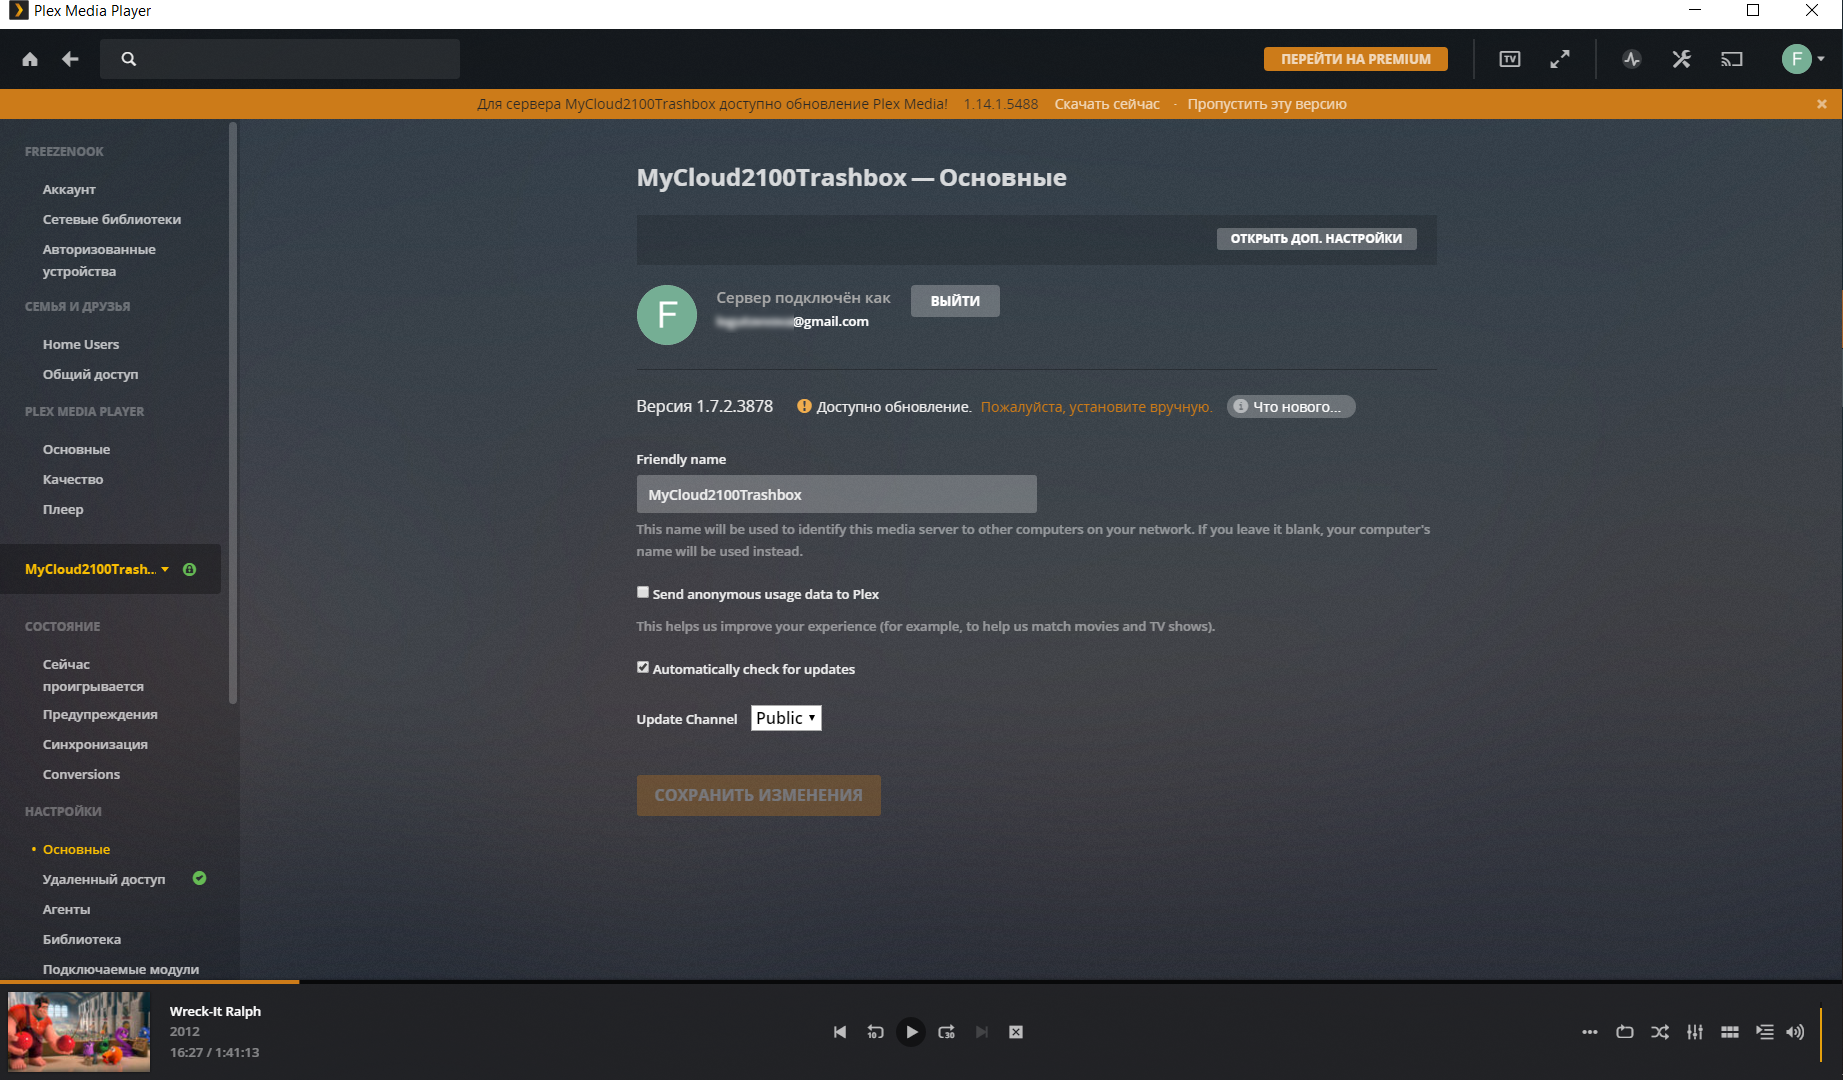Open Плеер settings
This screenshot has height=1080, width=1843.
[63, 509]
